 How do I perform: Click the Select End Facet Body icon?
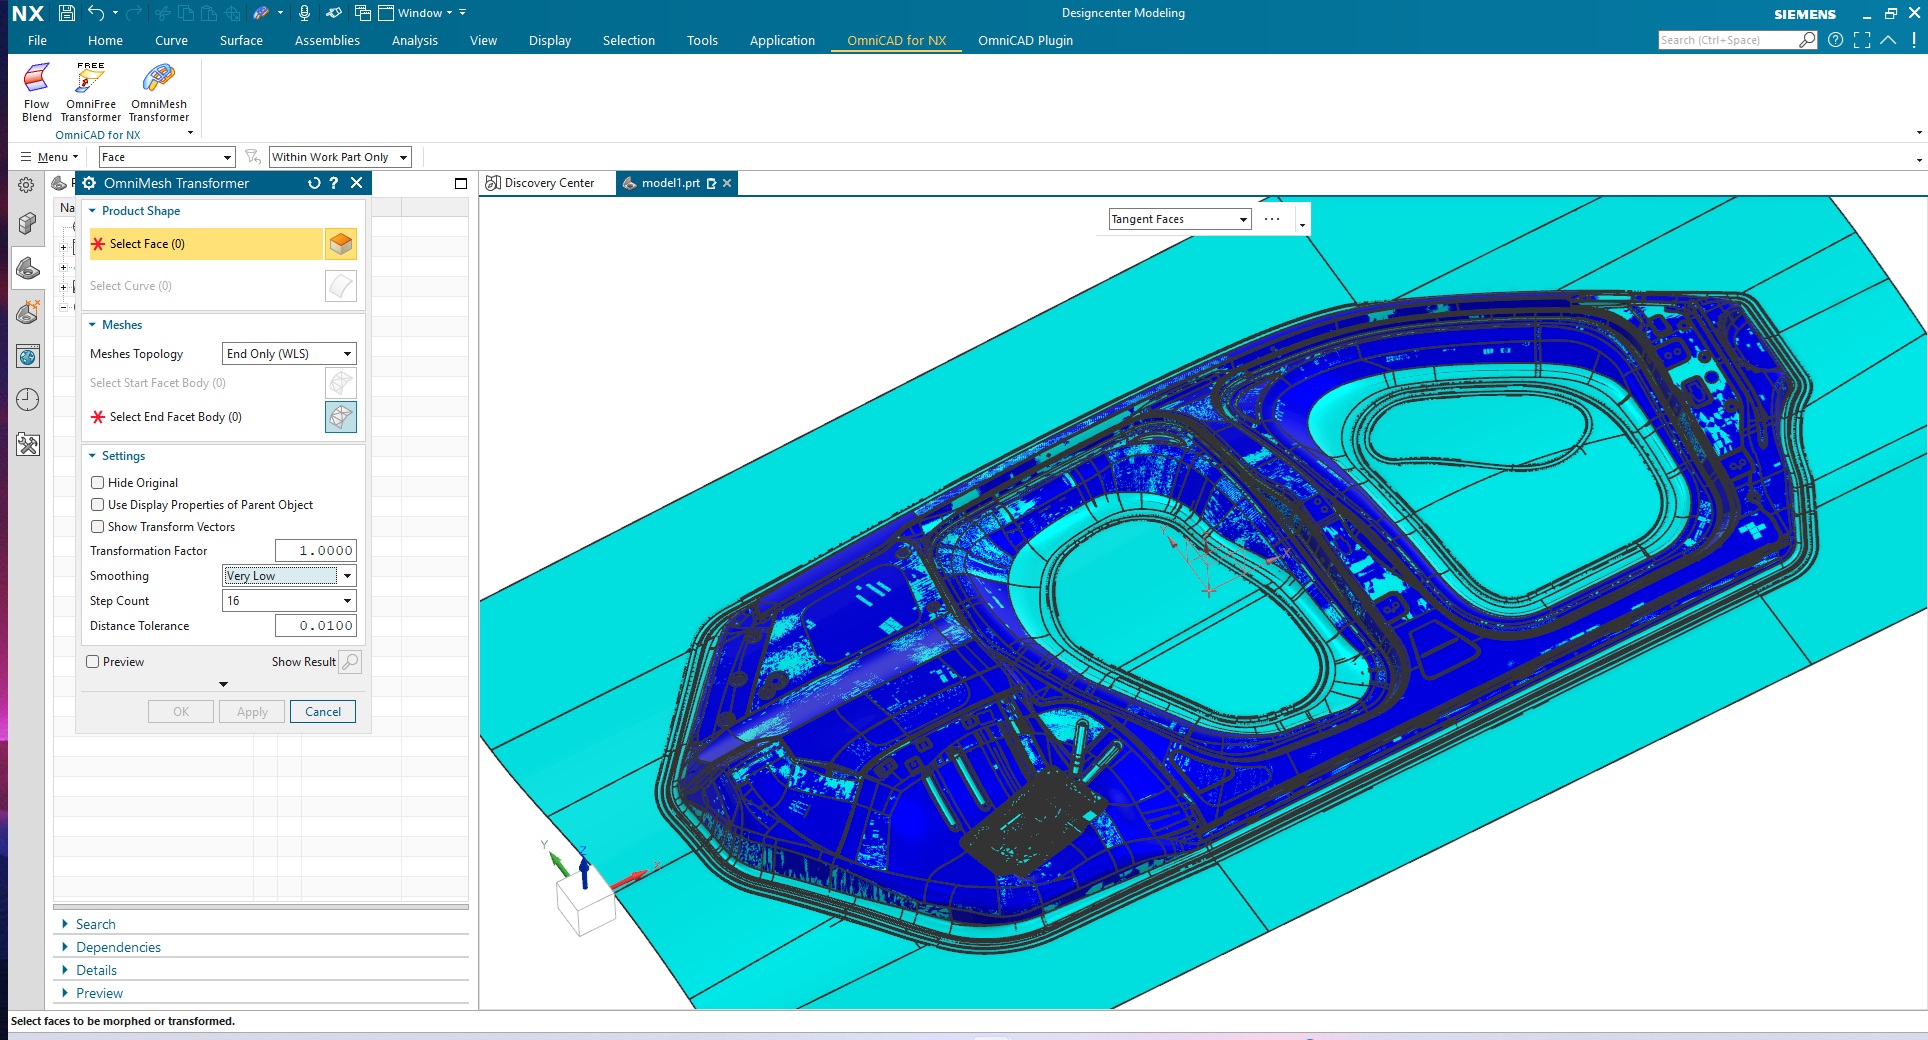pyautogui.click(x=340, y=417)
